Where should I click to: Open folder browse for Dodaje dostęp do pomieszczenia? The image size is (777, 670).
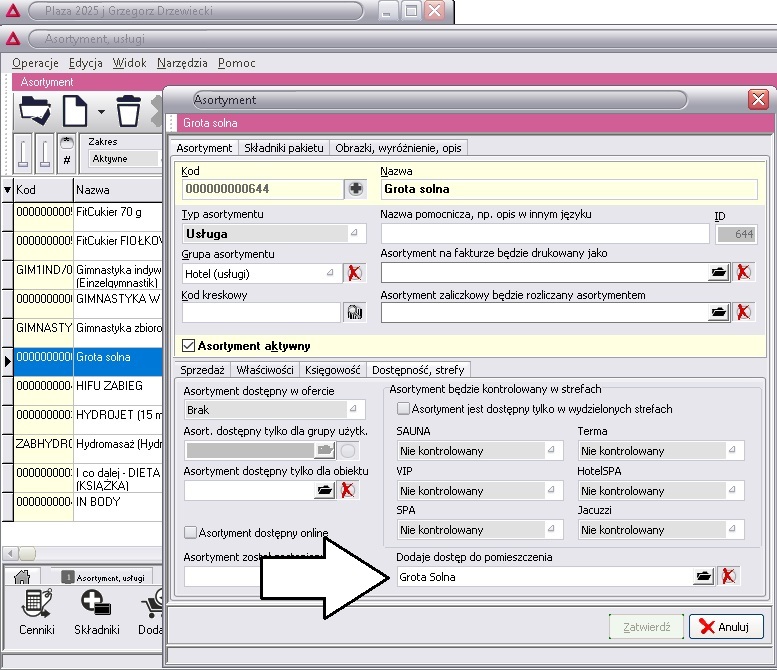point(703,576)
